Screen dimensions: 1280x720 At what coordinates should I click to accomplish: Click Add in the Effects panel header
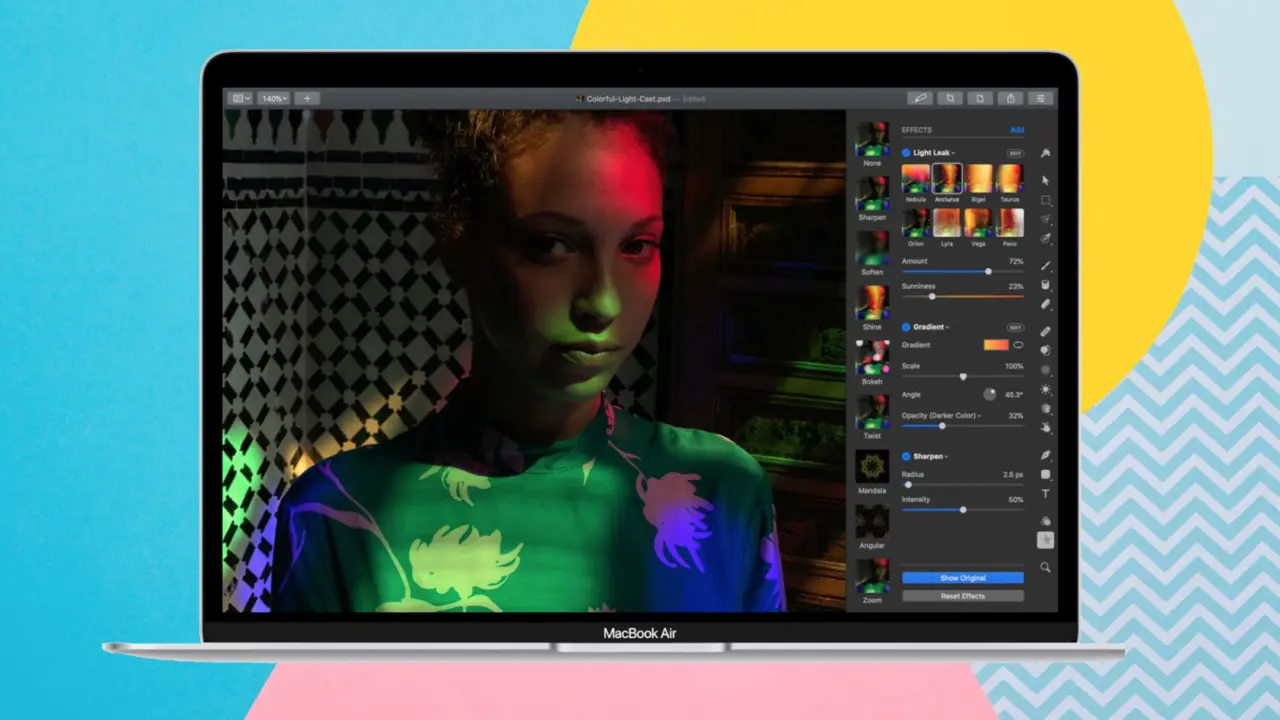click(x=1016, y=130)
